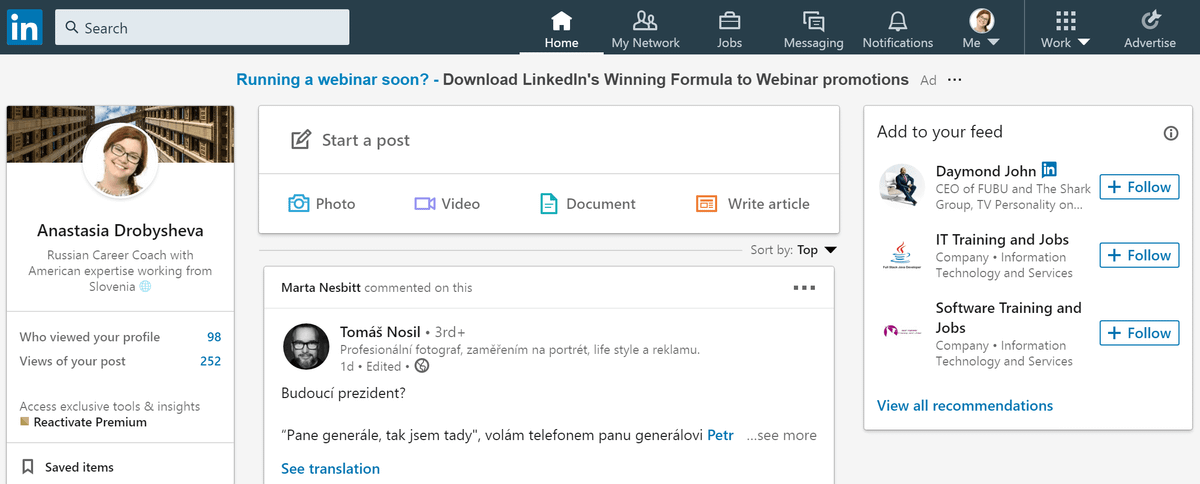Viewport: 1200px width, 484px height.
Task: Click View all recommendations link
Action: click(964, 405)
